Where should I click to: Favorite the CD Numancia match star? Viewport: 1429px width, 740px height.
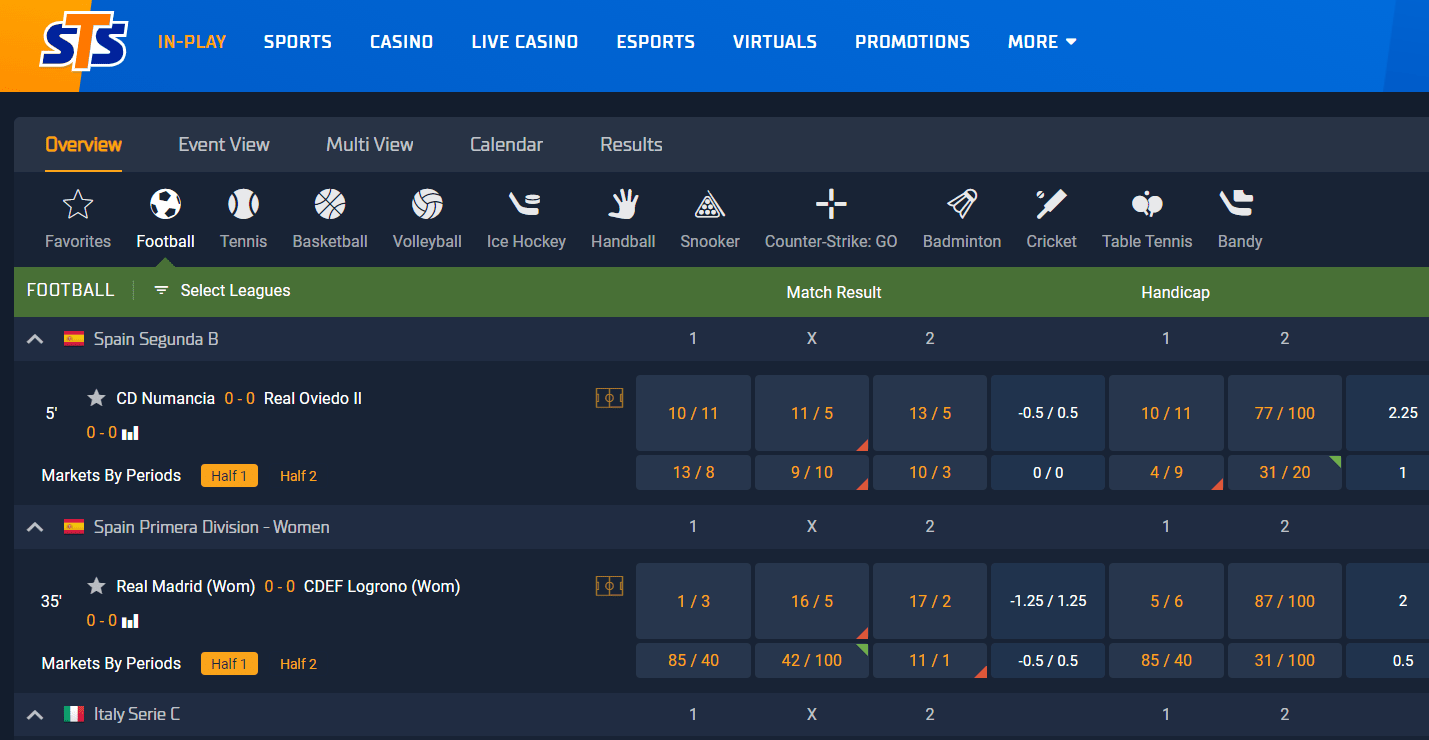tap(96, 398)
